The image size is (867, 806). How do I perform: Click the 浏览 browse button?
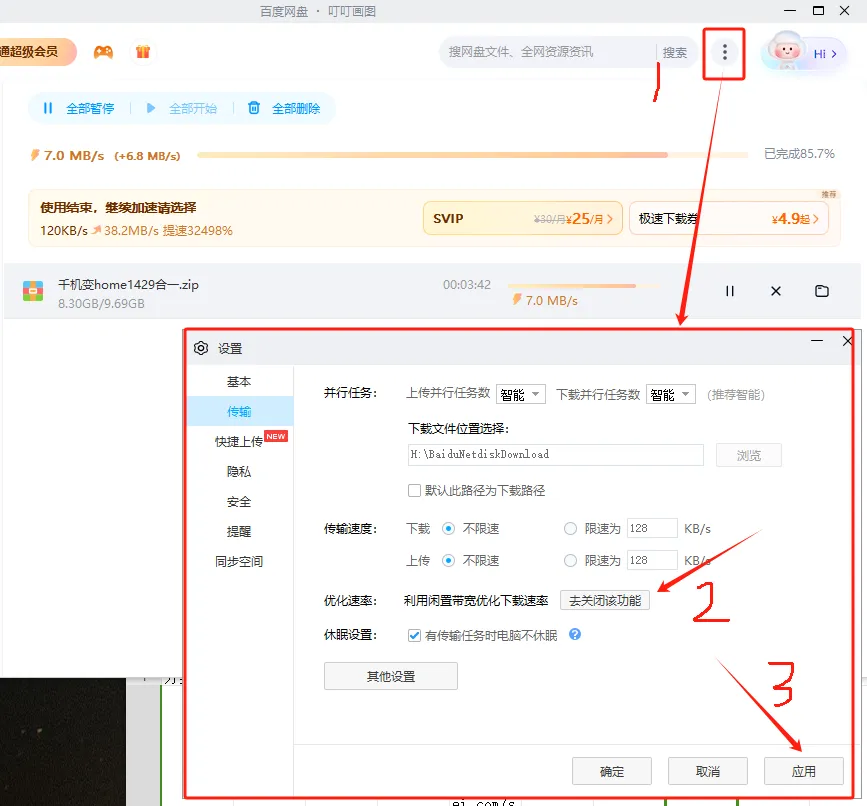(x=749, y=455)
